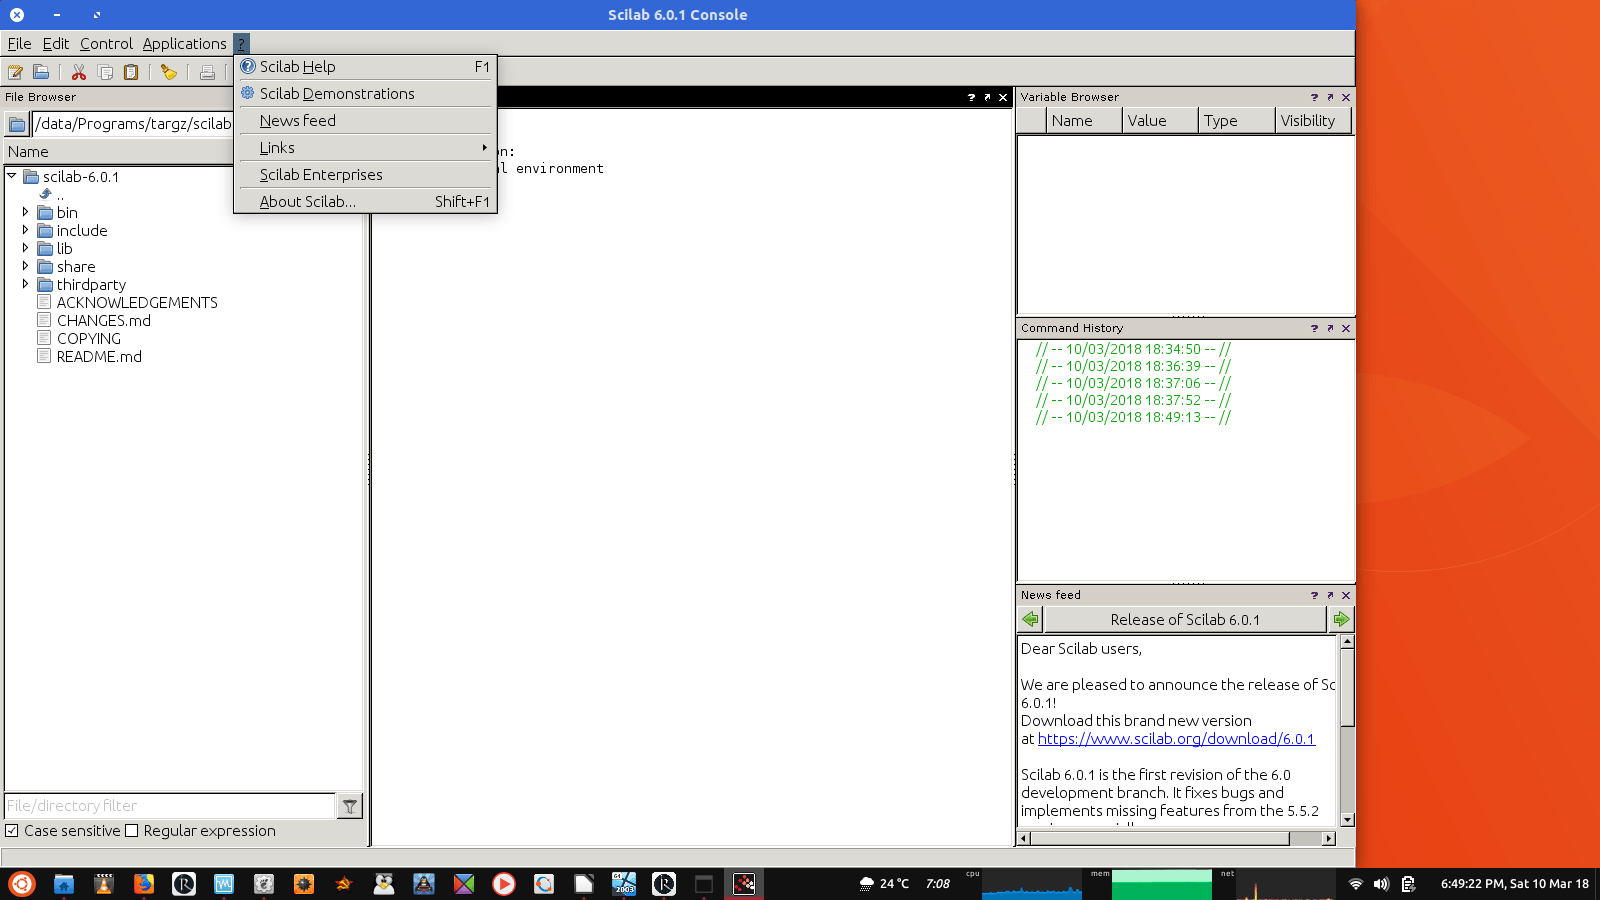Click the News feed horizontal scrollbar thumb
1600x900 pixels.
1160,838
